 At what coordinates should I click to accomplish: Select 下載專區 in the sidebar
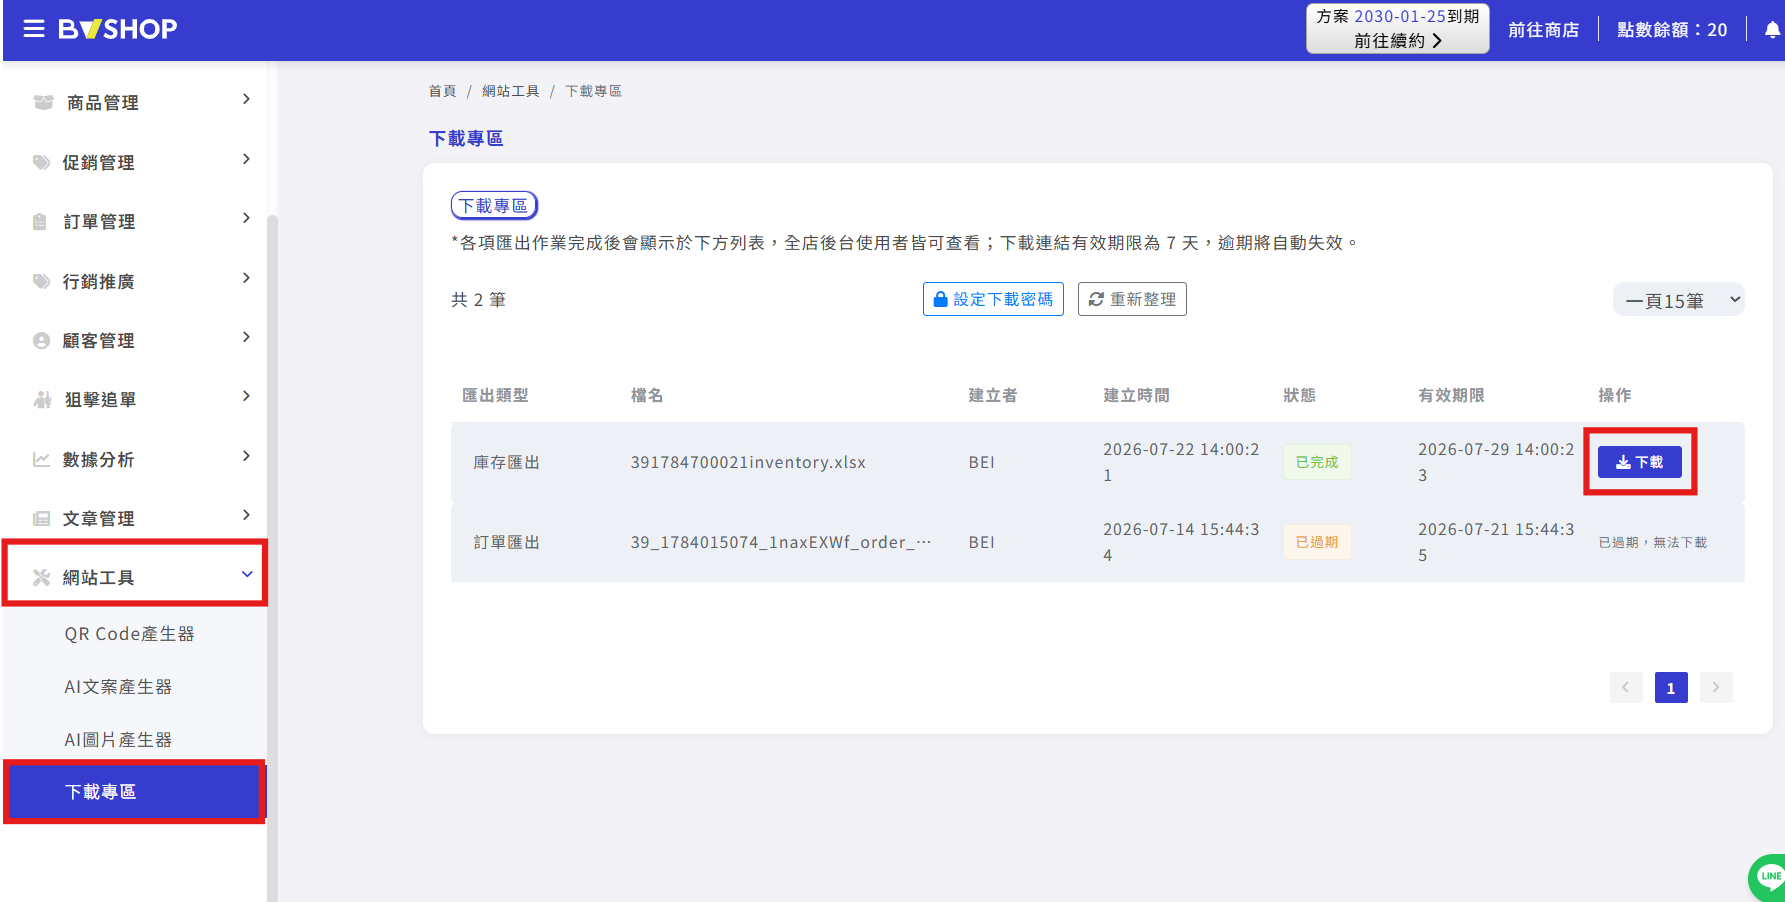click(134, 792)
